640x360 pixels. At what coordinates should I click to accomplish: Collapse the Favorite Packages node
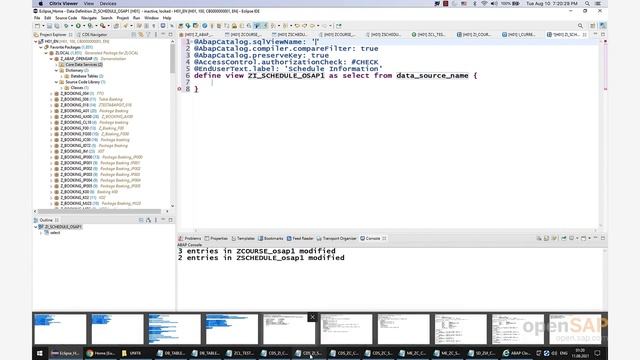[x=41, y=47]
